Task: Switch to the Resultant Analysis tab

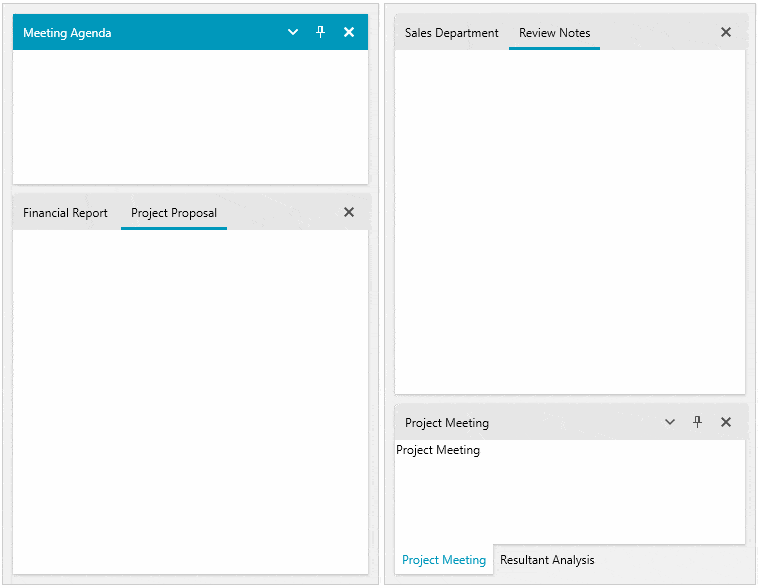Action: [x=547, y=559]
